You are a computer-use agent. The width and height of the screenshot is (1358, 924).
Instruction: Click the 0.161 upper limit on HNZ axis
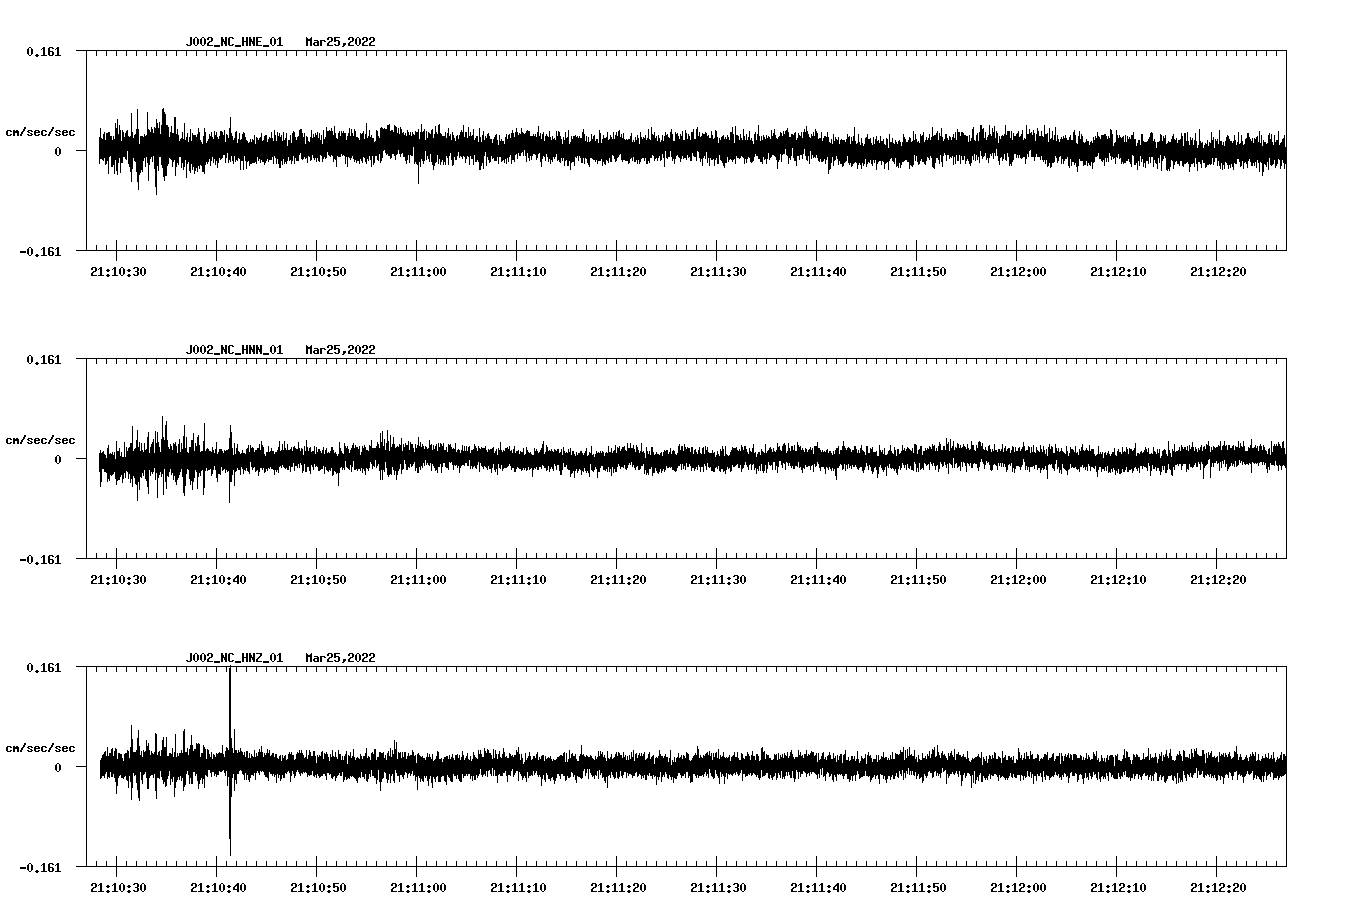coord(44,667)
